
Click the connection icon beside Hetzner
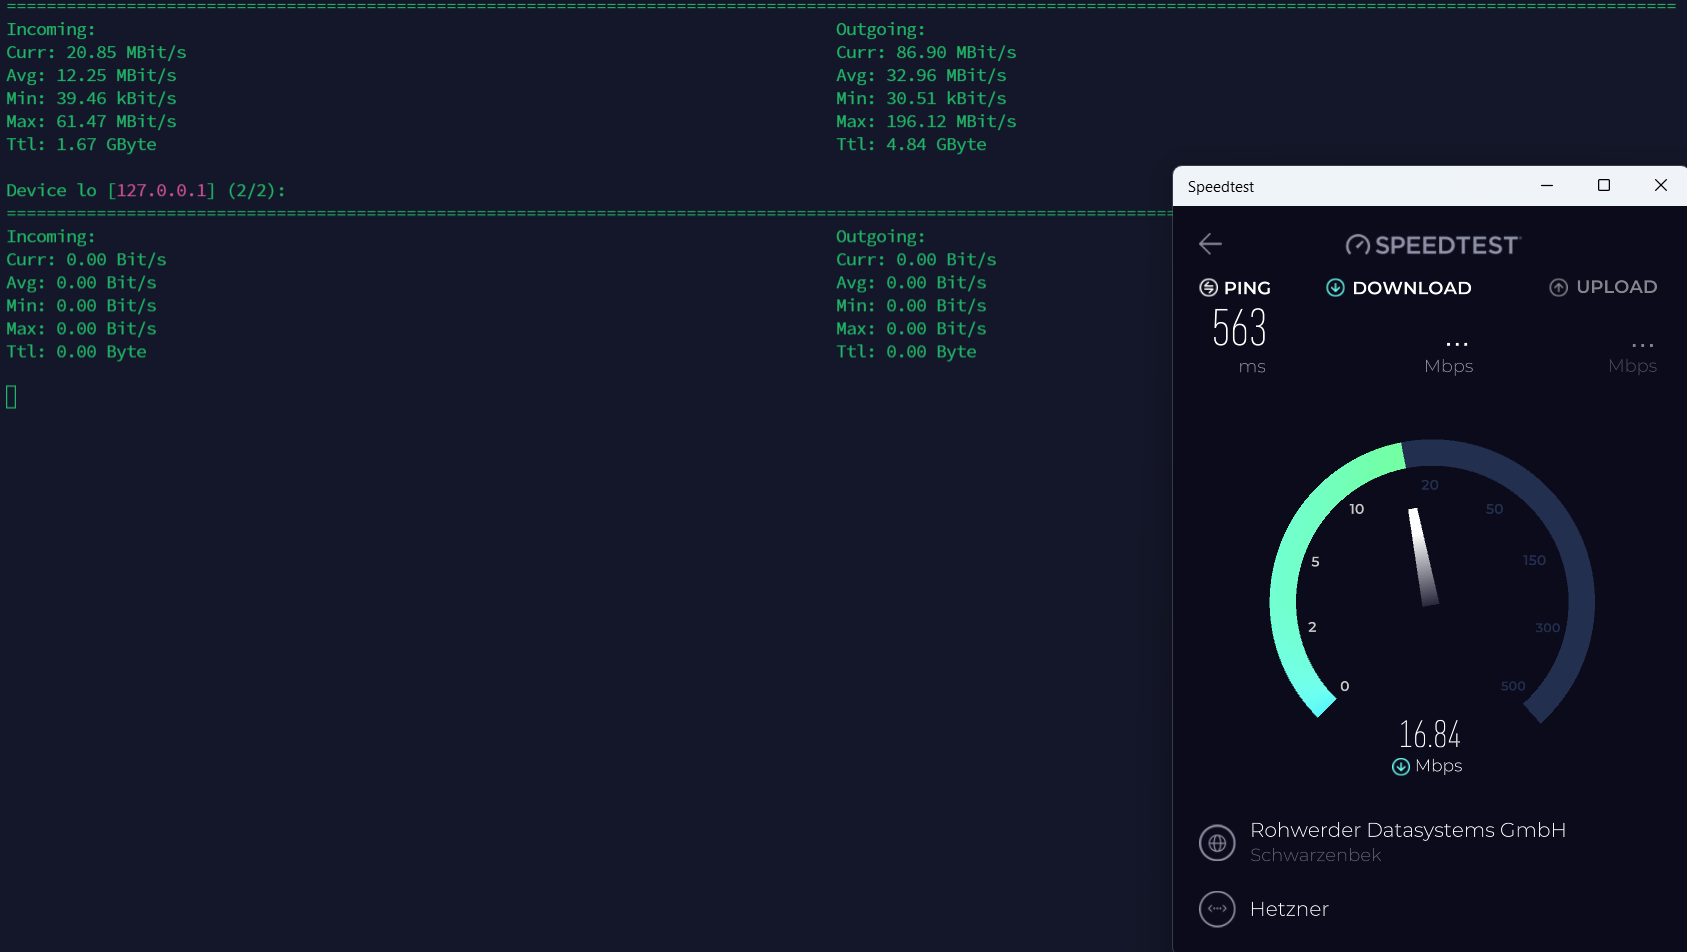(x=1217, y=909)
